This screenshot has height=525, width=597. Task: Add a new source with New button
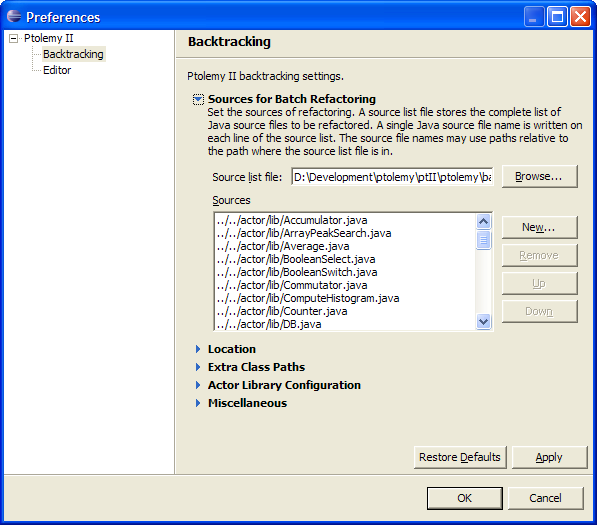(x=539, y=227)
